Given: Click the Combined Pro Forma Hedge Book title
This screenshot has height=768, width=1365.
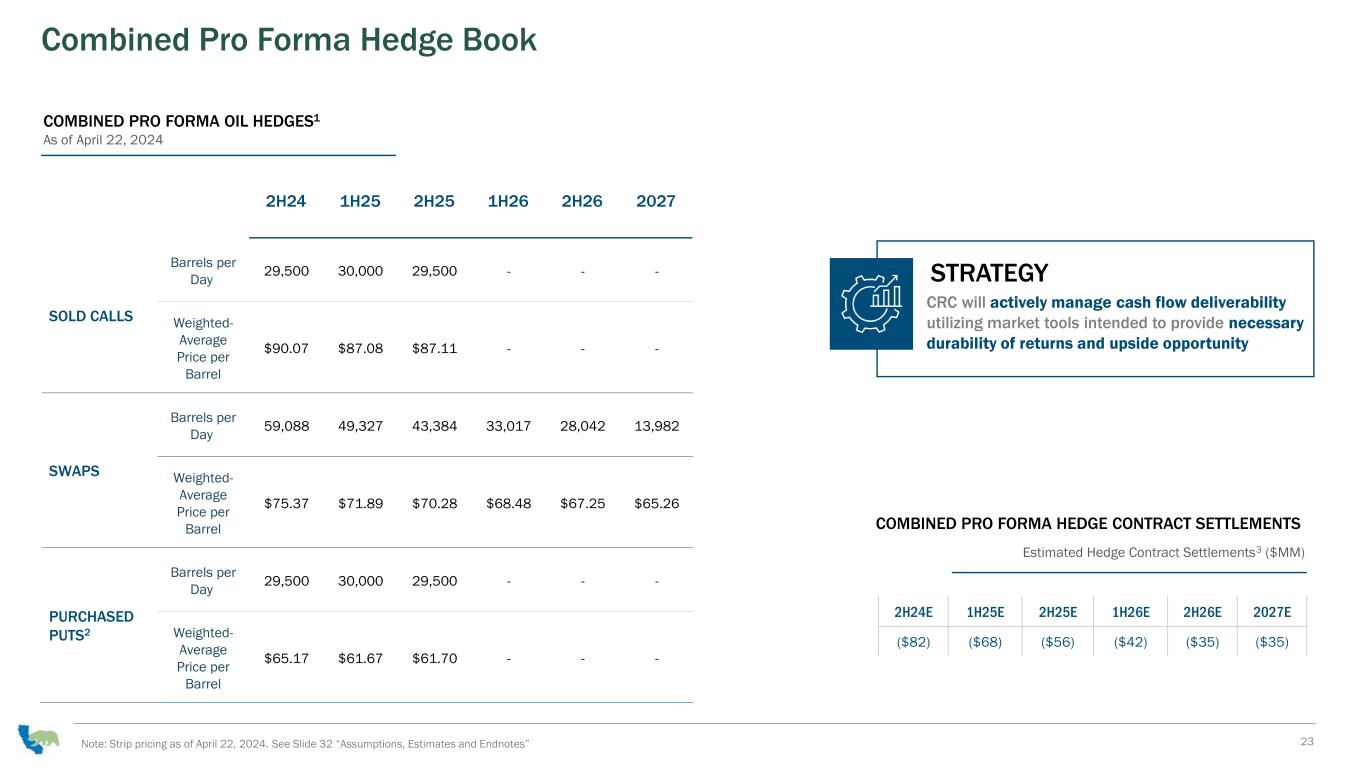Looking at the screenshot, I should (289, 40).
